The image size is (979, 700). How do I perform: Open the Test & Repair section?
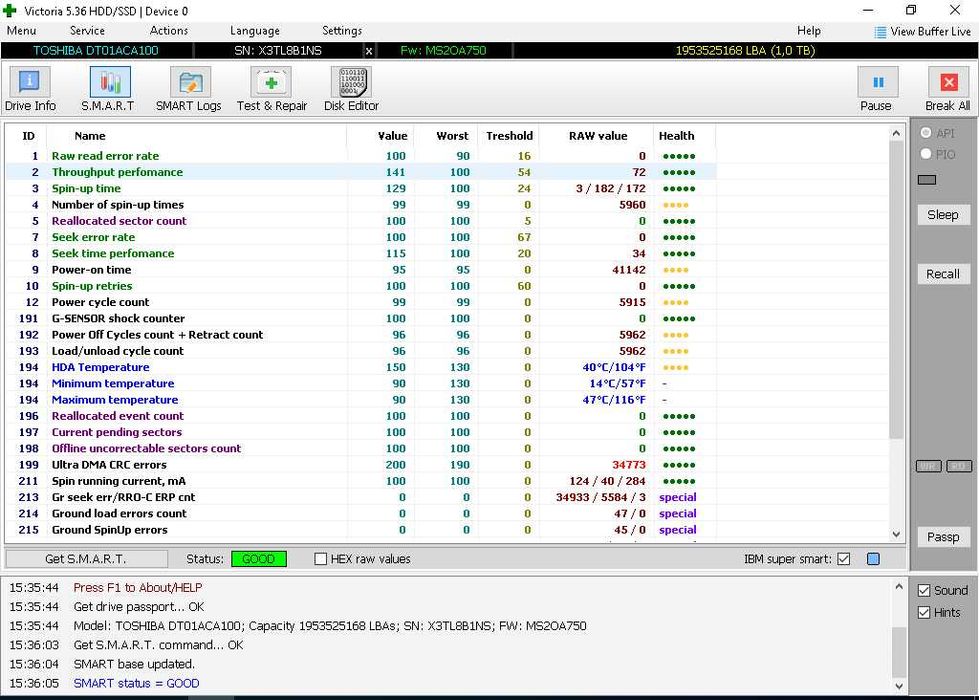click(x=272, y=89)
